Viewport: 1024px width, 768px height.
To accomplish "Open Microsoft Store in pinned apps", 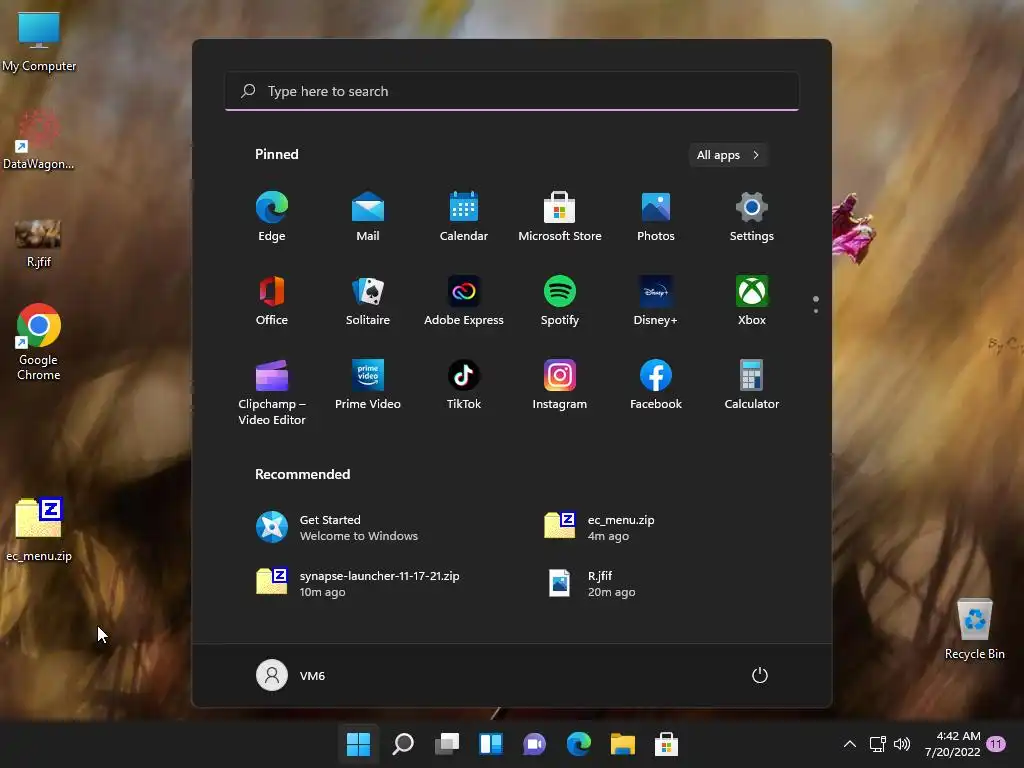I will (560, 216).
